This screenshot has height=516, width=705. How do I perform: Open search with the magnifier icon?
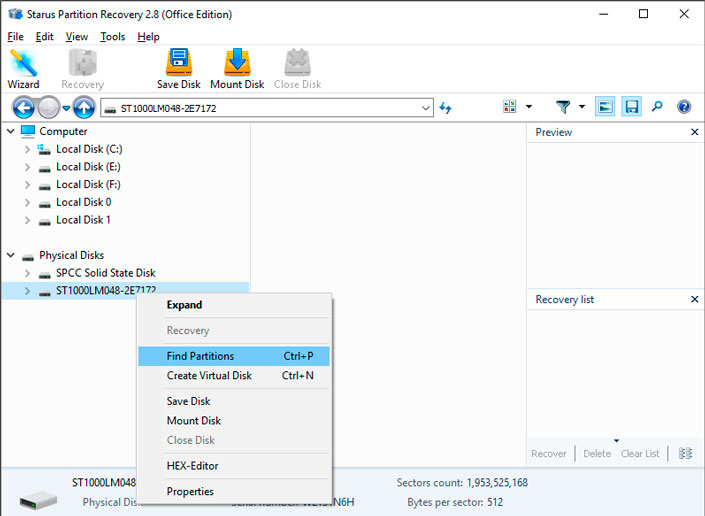click(x=657, y=107)
